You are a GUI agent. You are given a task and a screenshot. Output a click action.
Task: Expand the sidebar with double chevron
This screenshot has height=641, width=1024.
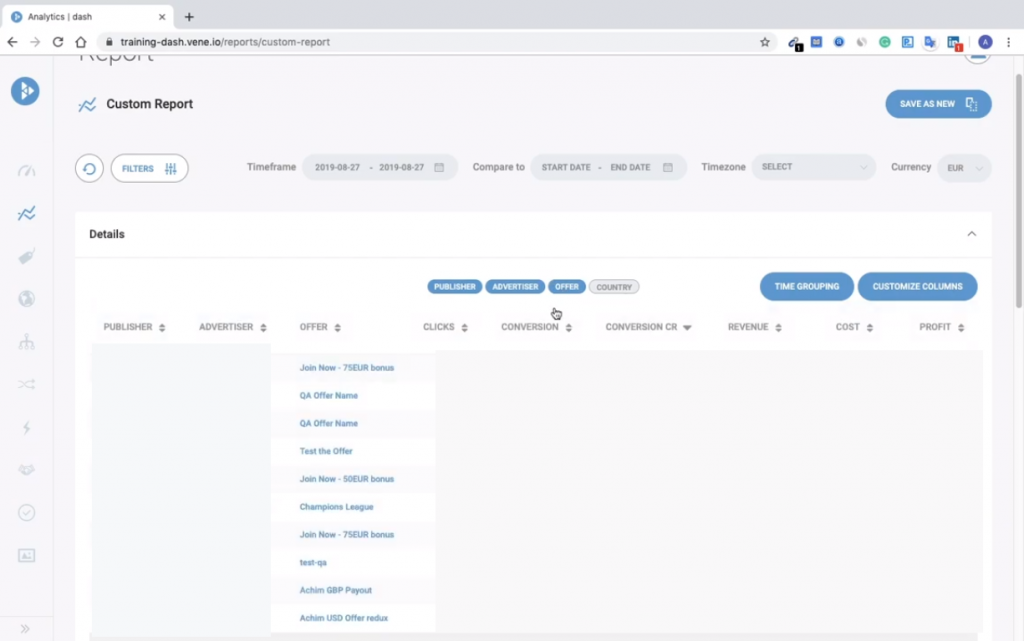pyautogui.click(x=25, y=629)
